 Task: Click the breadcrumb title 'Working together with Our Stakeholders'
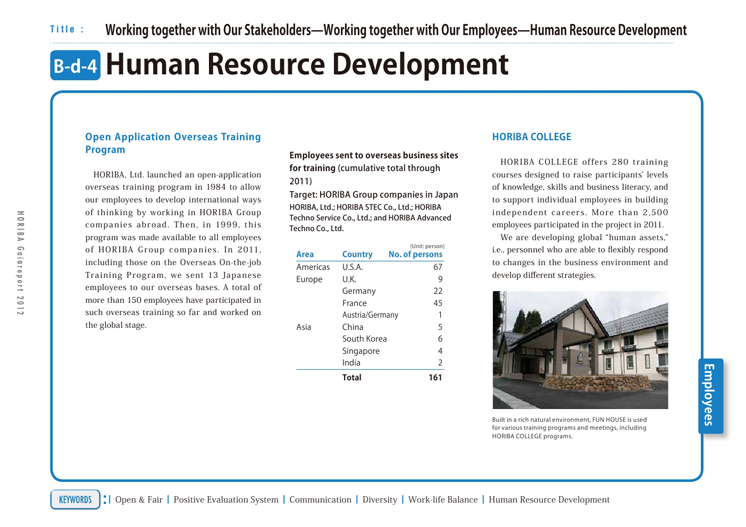tap(208, 30)
